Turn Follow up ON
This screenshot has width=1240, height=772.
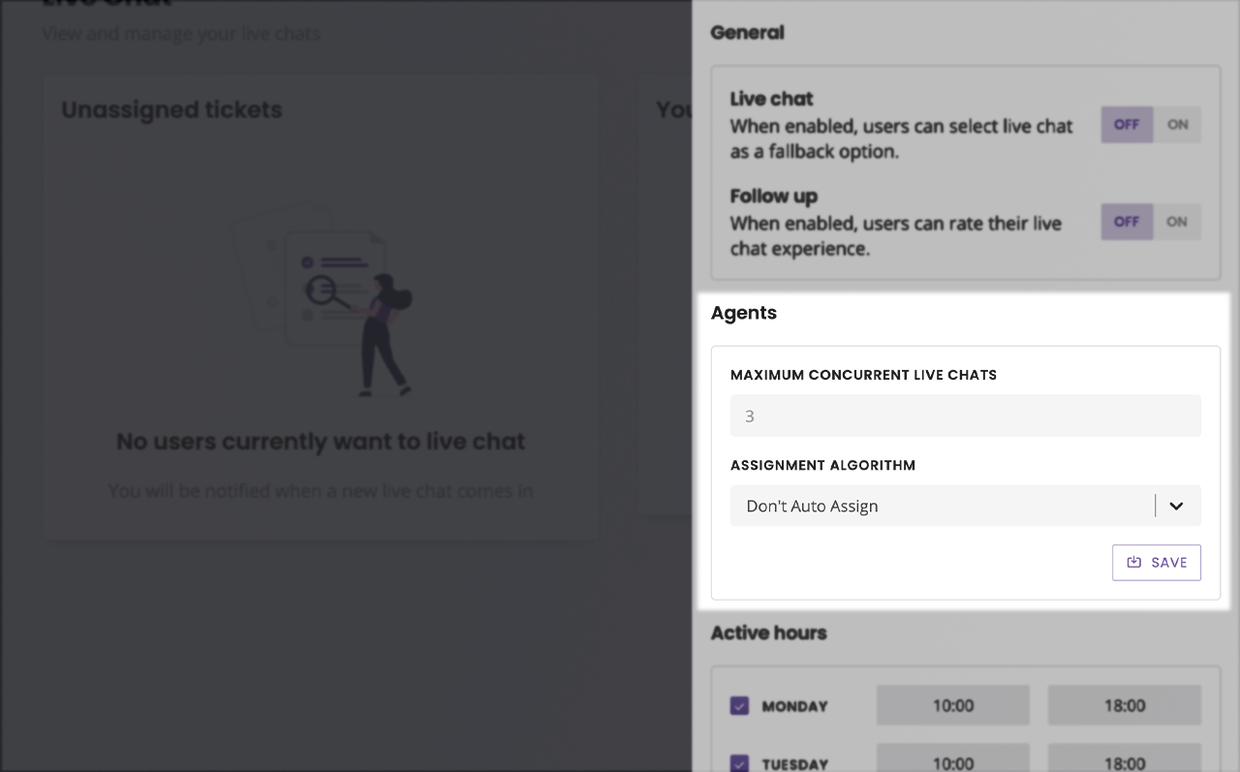(1177, 222)
